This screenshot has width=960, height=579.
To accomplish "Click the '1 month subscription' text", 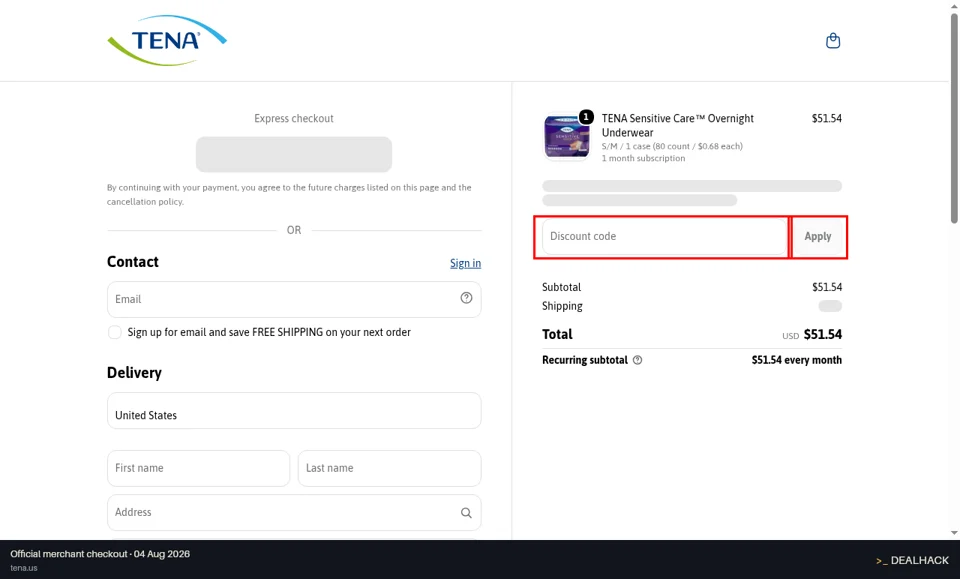I will (643, 158).
